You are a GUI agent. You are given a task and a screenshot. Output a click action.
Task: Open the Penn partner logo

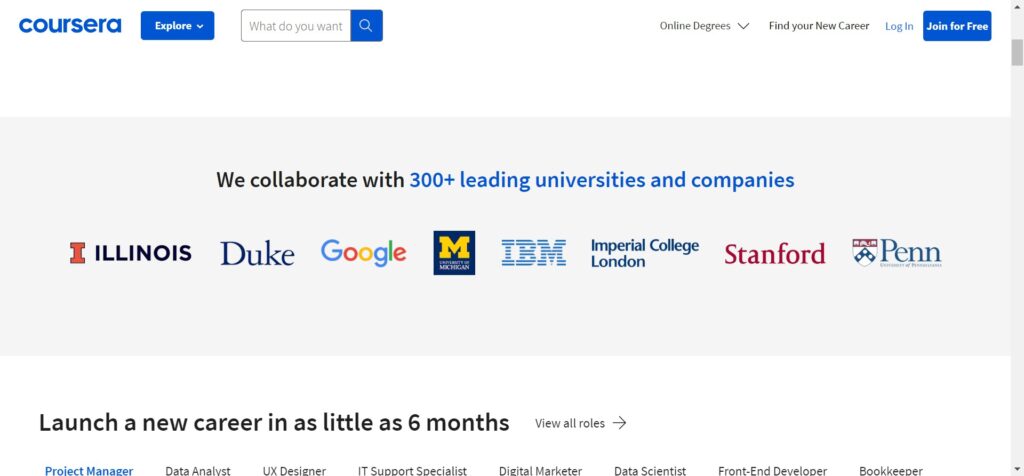pos(897,253)
